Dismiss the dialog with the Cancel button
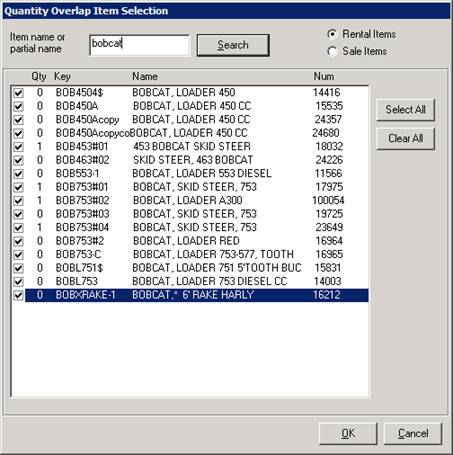This screenshot has width=453, height=455. 413,433
